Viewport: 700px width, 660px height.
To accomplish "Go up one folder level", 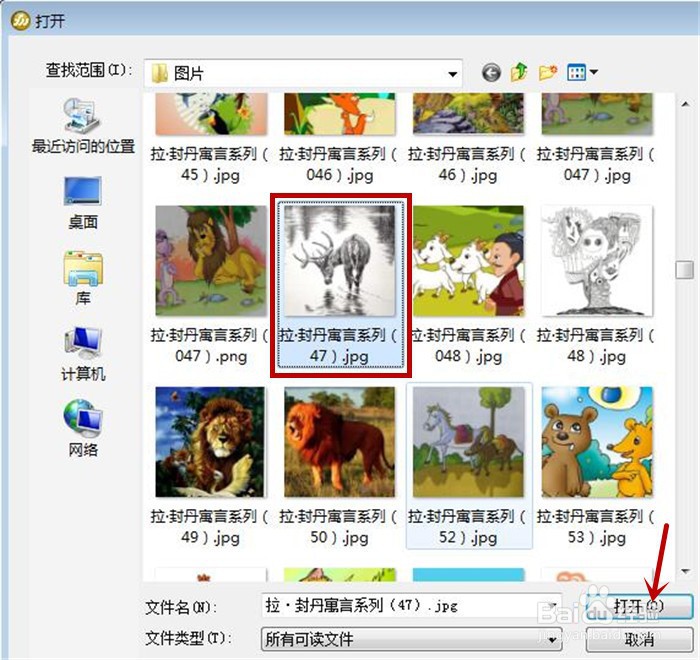I will coord(519,72).
